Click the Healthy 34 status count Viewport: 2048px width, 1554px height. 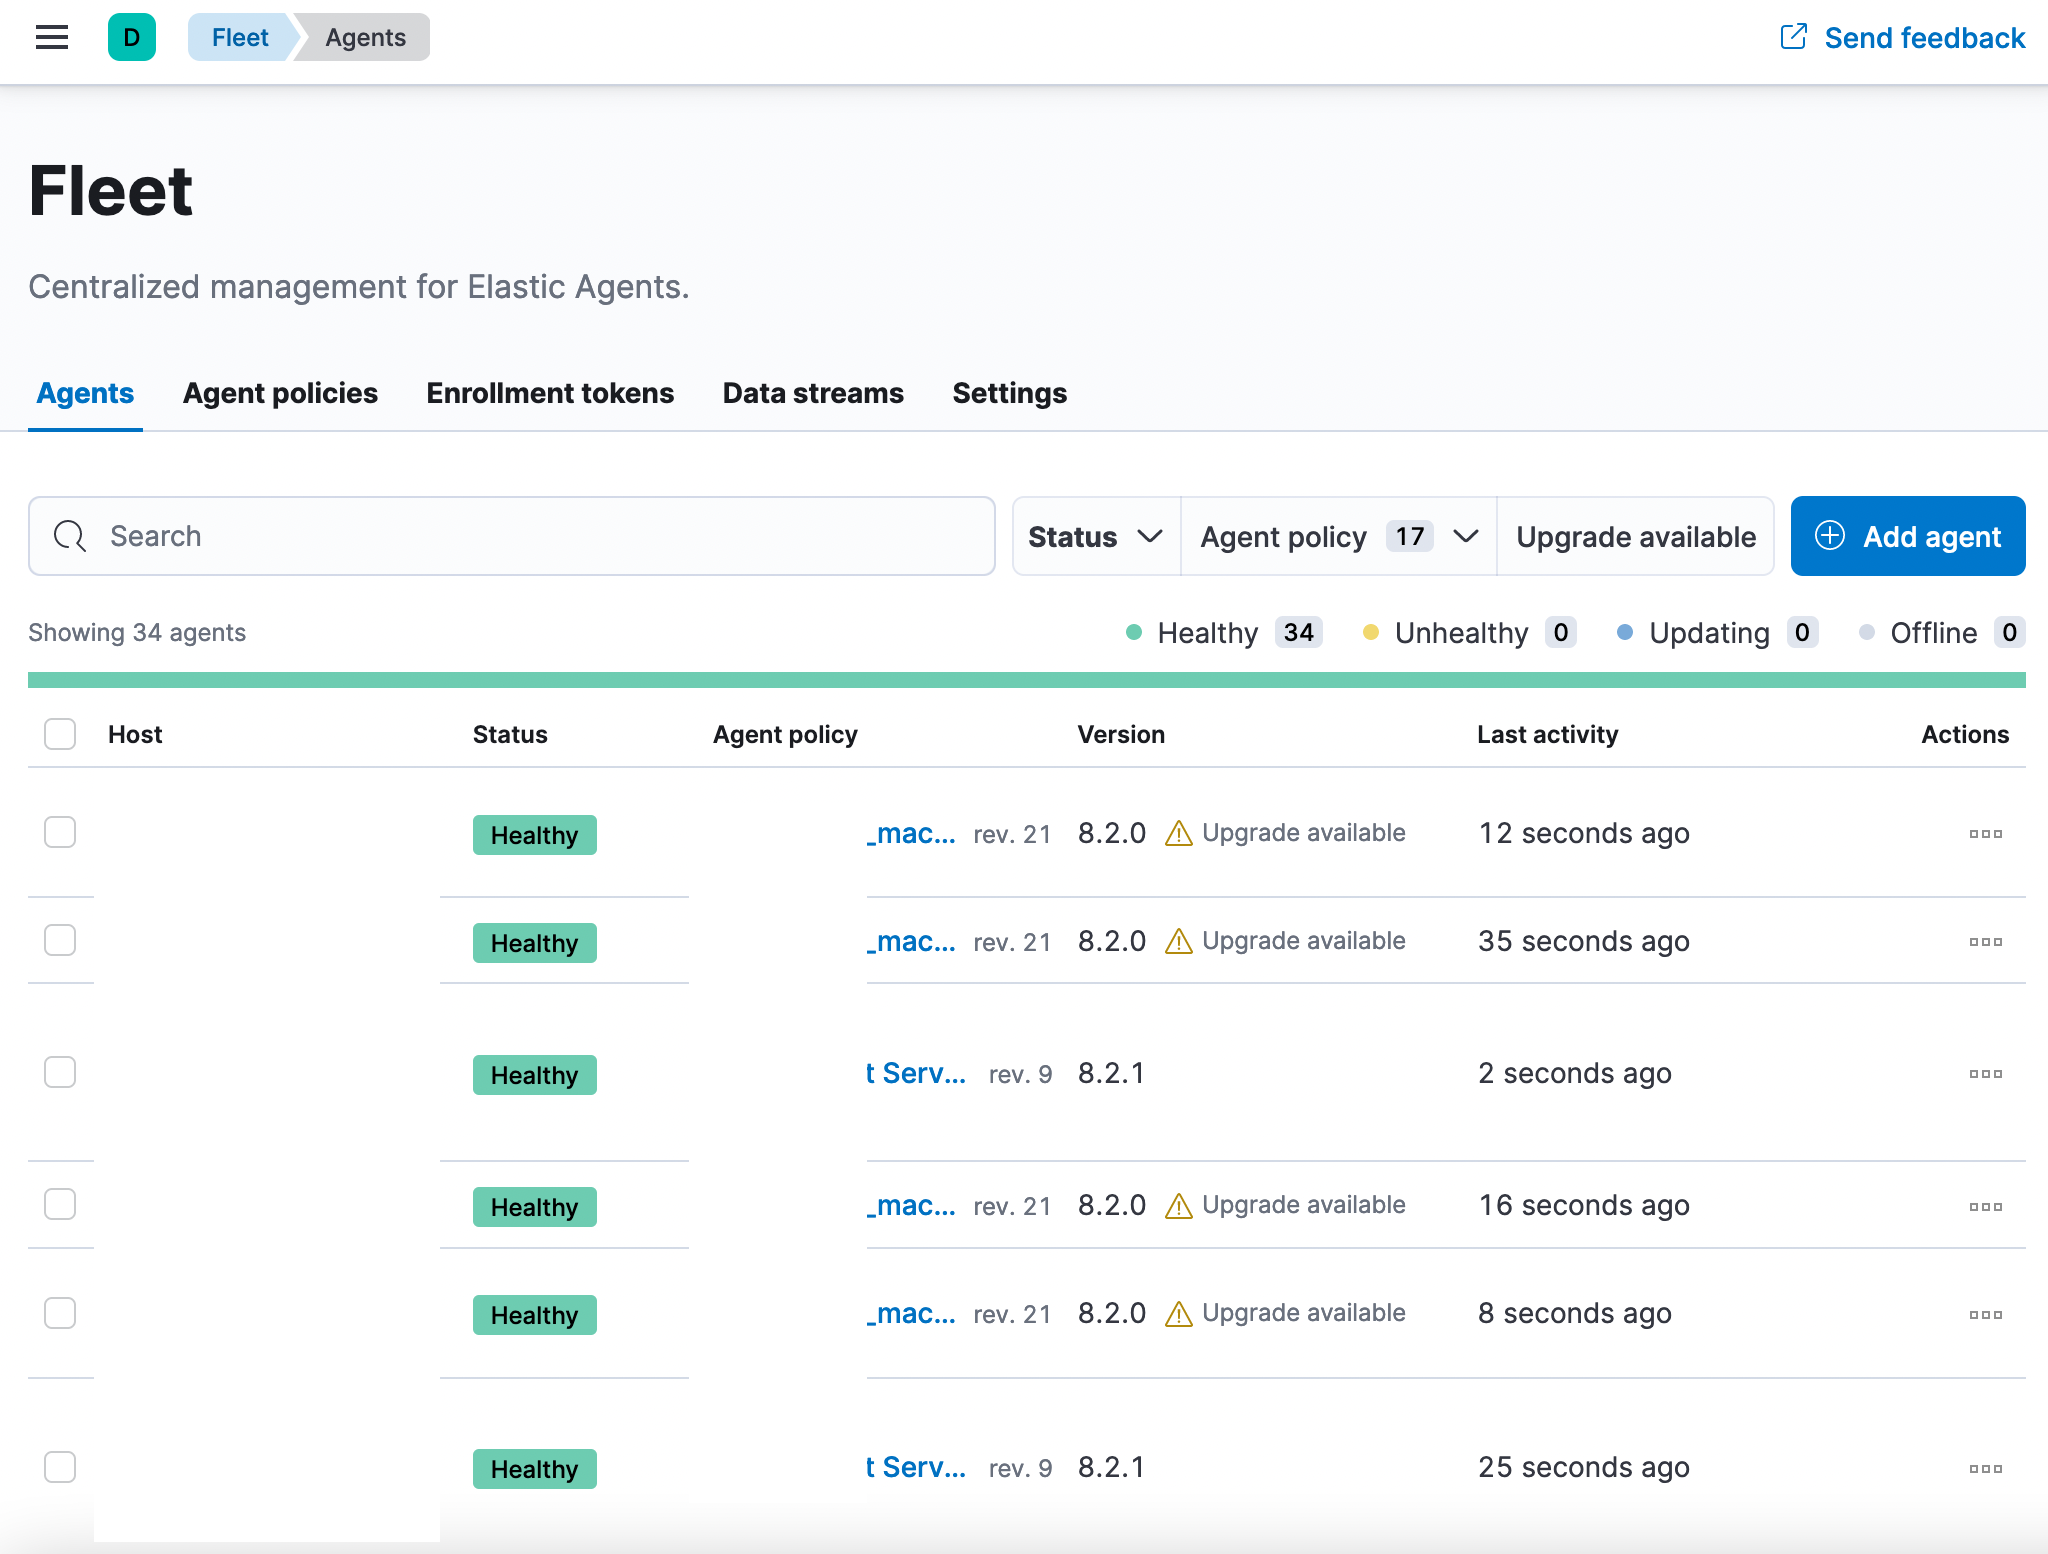(x=1224, y=633)
